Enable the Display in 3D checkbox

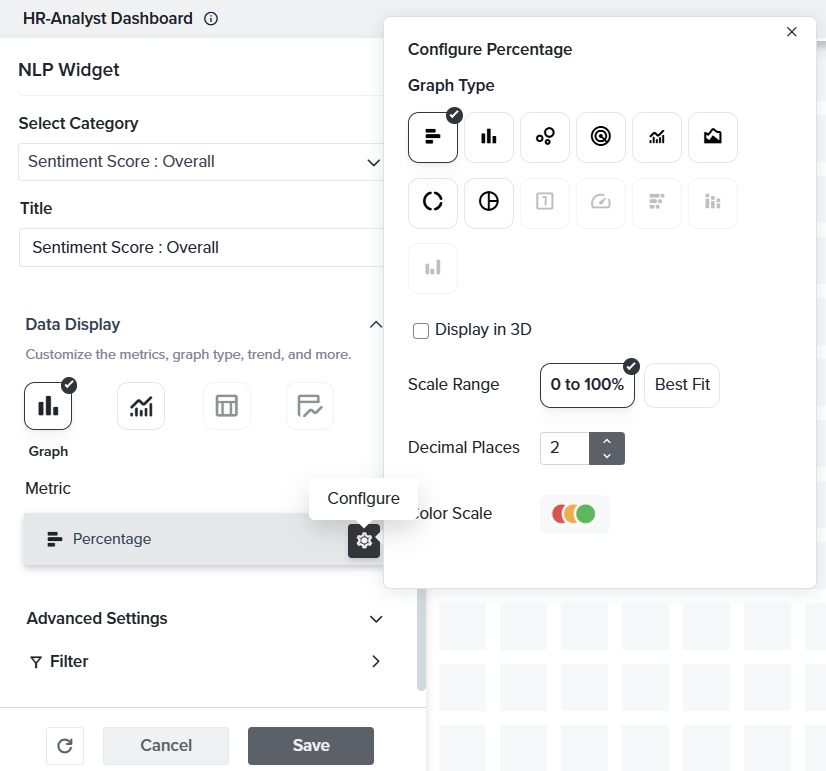tap(421, 330)
